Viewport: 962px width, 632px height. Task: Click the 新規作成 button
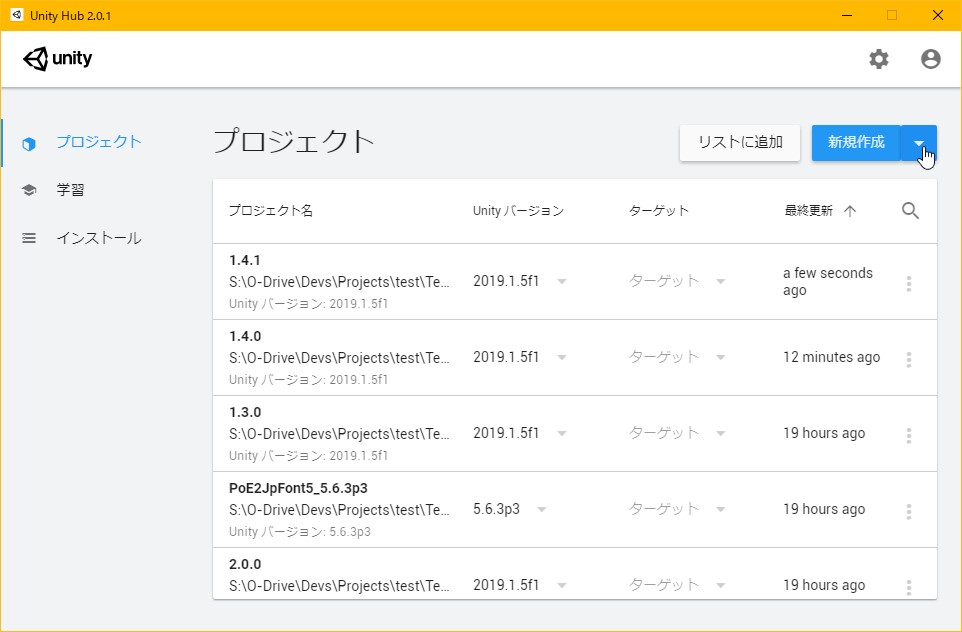[856, 143]
